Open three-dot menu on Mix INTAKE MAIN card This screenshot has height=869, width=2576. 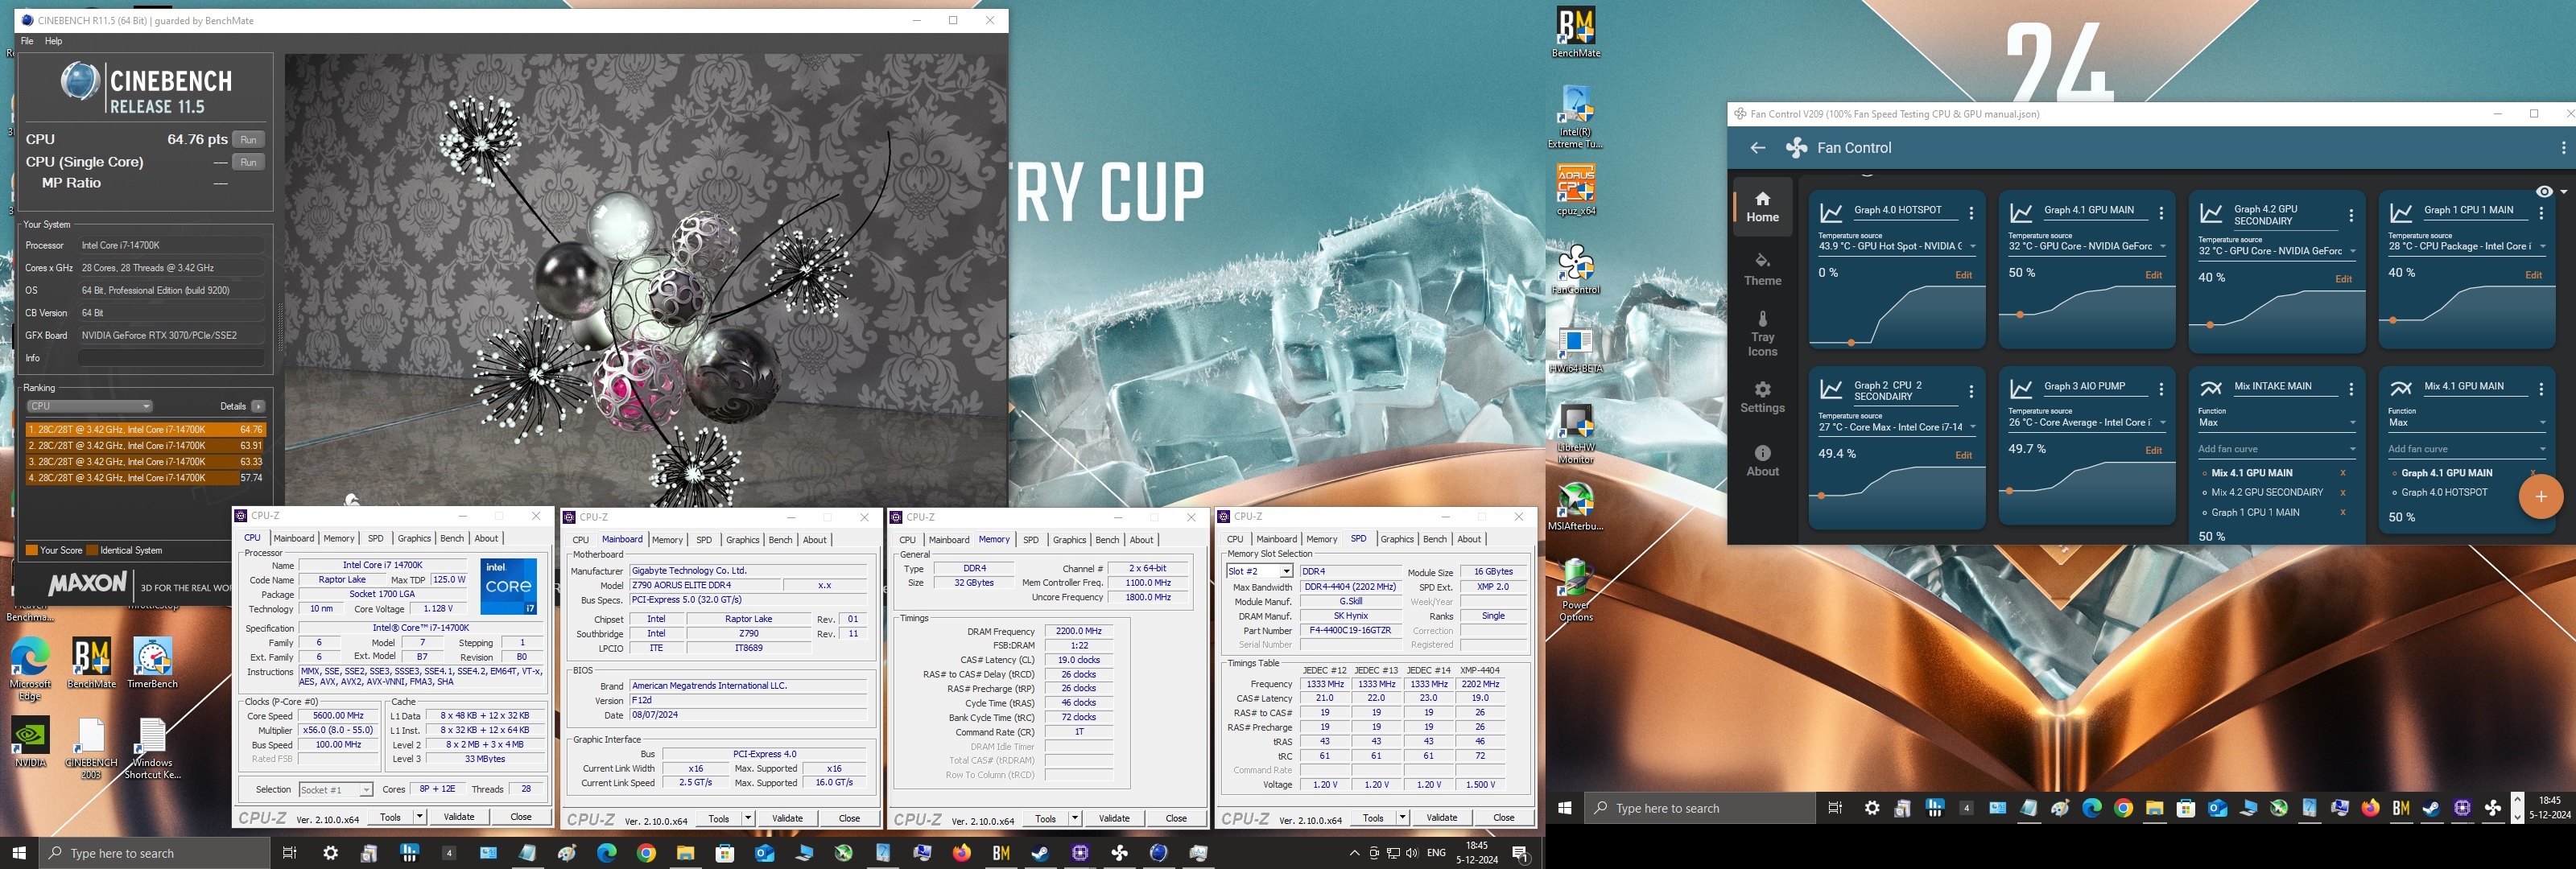[2351, 389]
